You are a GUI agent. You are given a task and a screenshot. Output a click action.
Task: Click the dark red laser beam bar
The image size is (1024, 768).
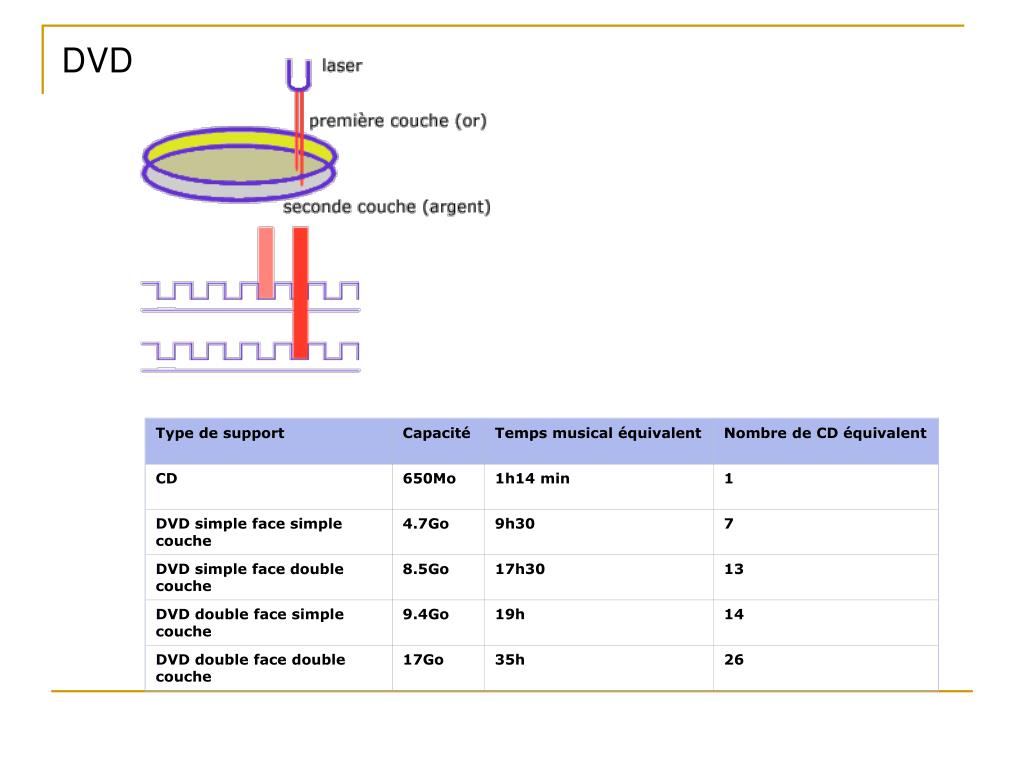point(300,293)
